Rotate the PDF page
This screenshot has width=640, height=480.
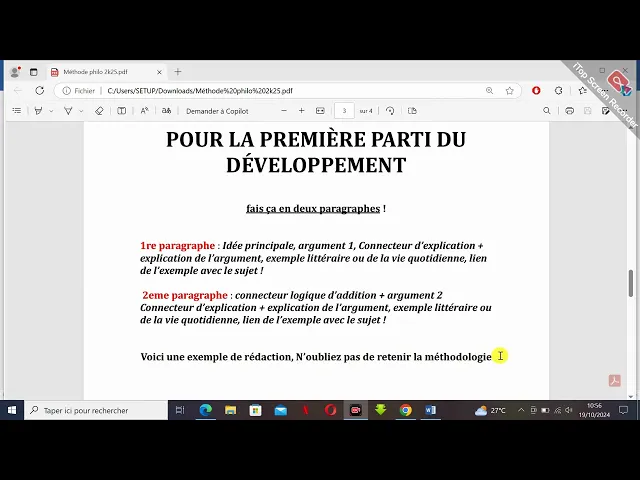tap(390, 111)
